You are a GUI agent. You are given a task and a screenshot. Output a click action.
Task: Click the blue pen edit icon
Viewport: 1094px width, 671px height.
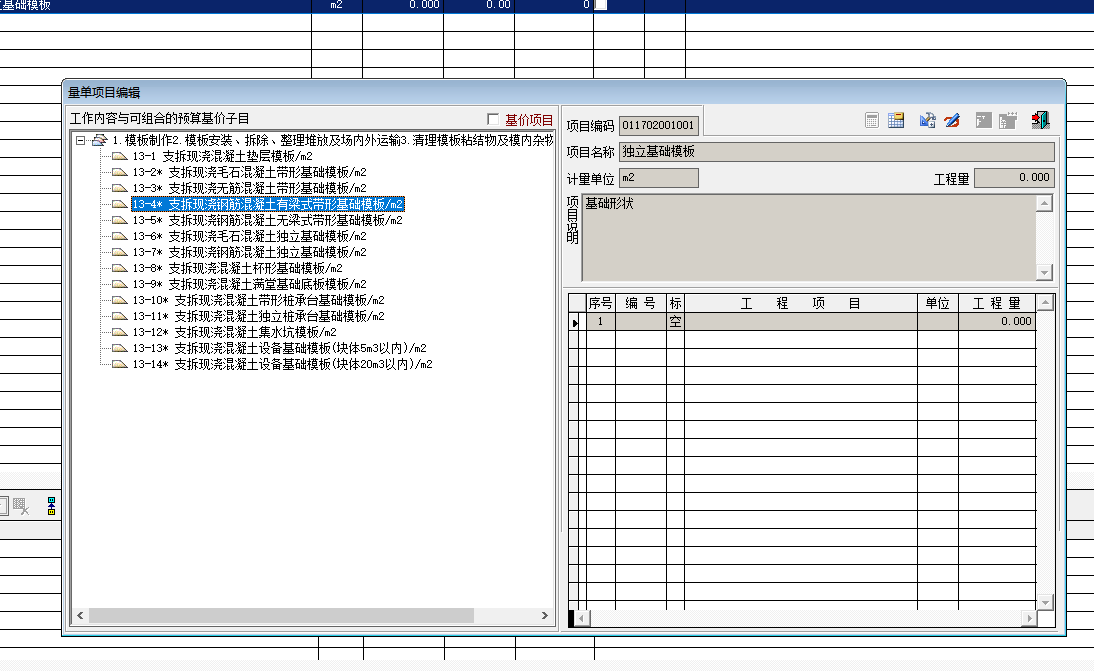[x=952, y=120]
